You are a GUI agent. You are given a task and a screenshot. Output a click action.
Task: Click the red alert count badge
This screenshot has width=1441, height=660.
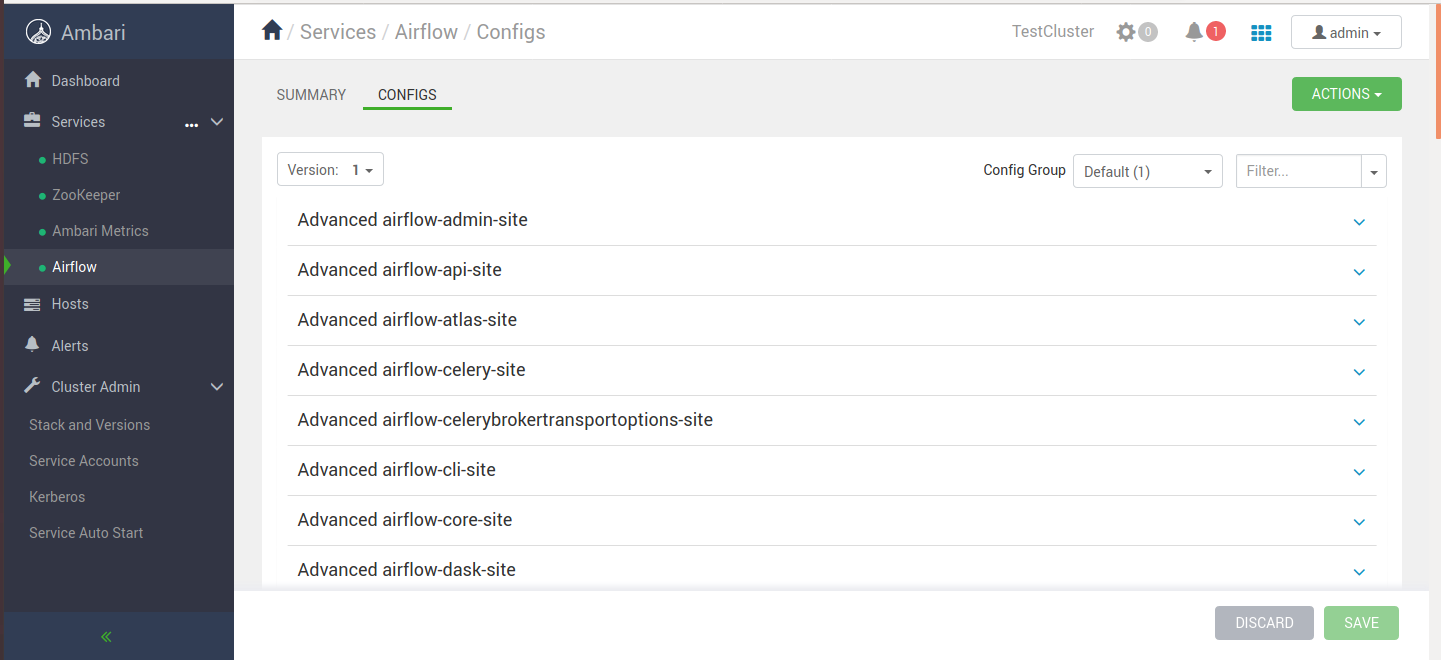tap(1215, 31)
